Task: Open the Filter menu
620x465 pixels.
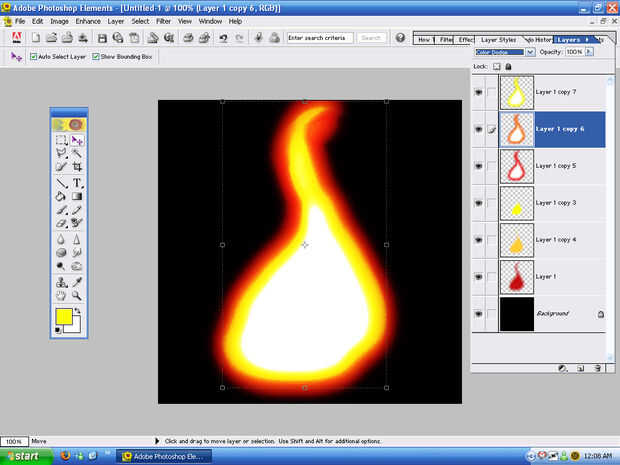Action: point(163,21)
